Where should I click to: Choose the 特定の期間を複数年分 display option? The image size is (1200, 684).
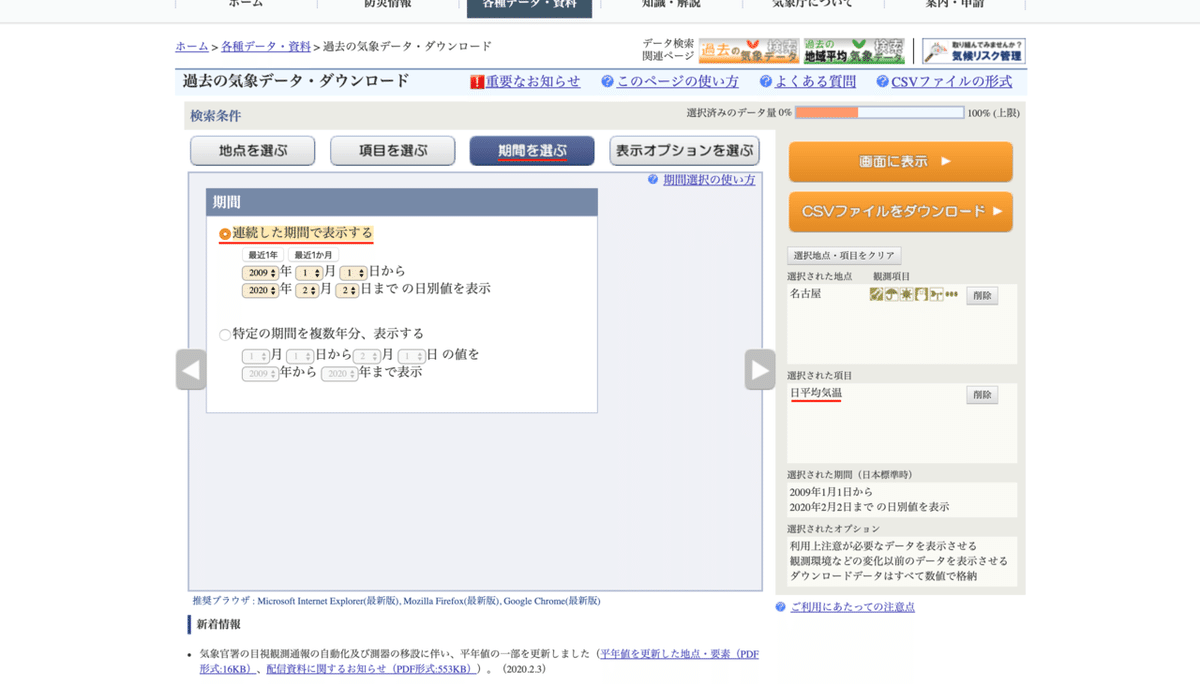225,333
